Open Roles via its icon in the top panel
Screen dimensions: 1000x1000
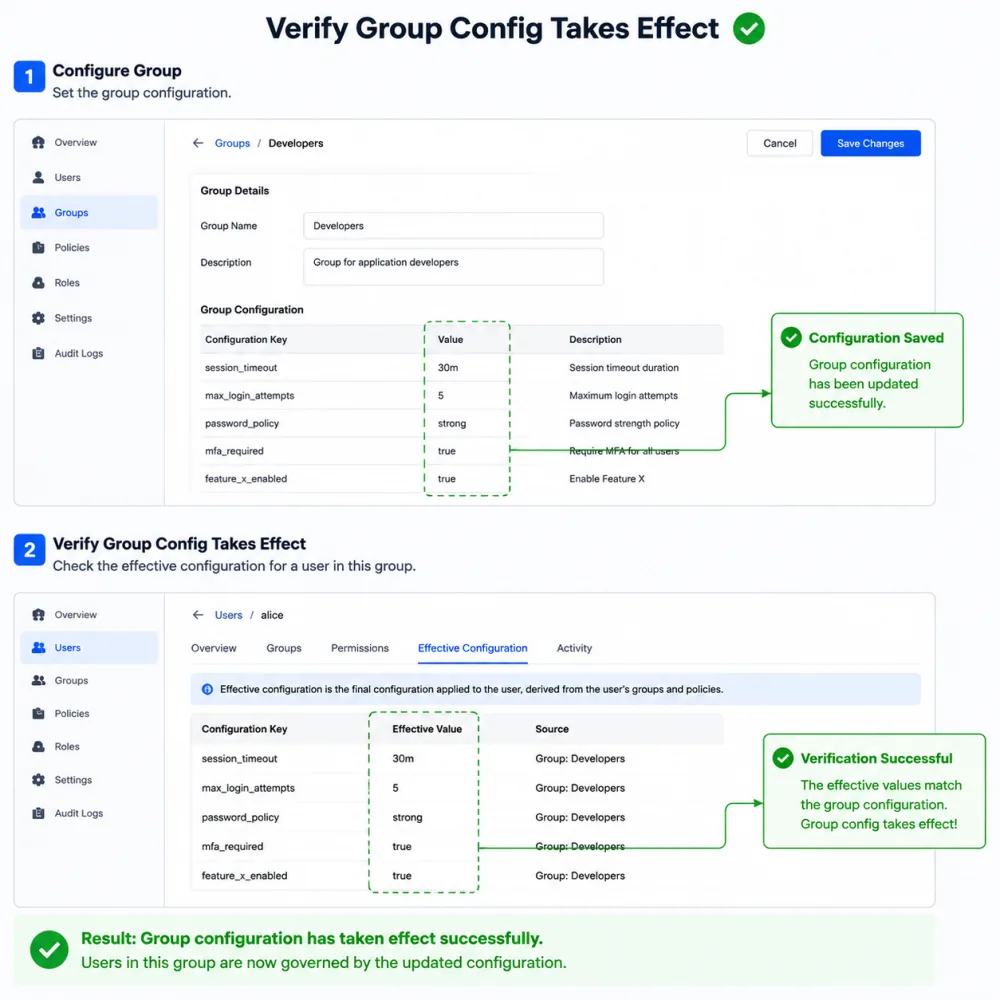(38, 283)
